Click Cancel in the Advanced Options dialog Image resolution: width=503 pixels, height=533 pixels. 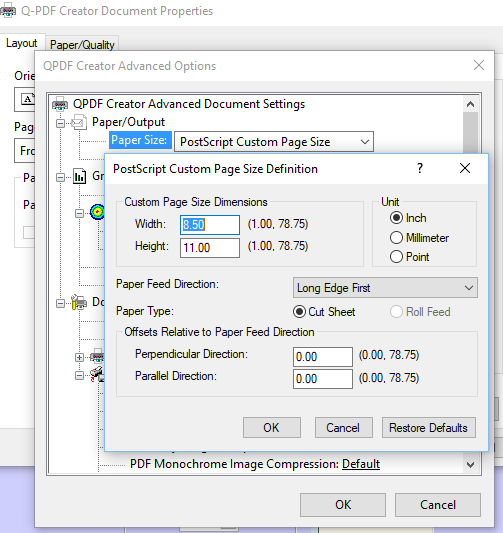(x=438, y=505)
